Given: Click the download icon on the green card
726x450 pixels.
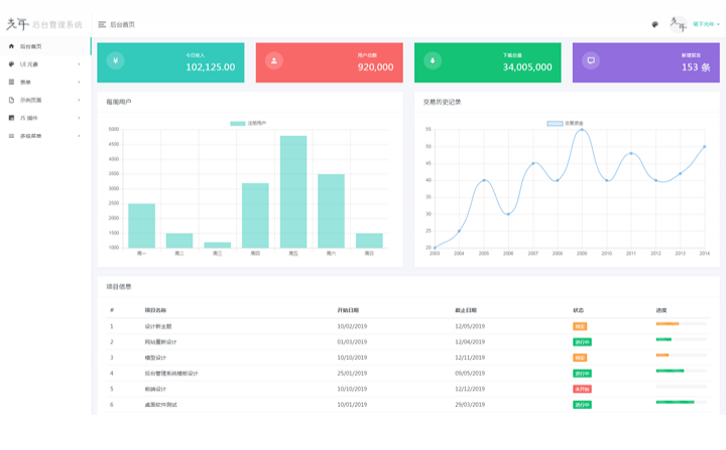Looking at the screenshot, I should [432, 61].
